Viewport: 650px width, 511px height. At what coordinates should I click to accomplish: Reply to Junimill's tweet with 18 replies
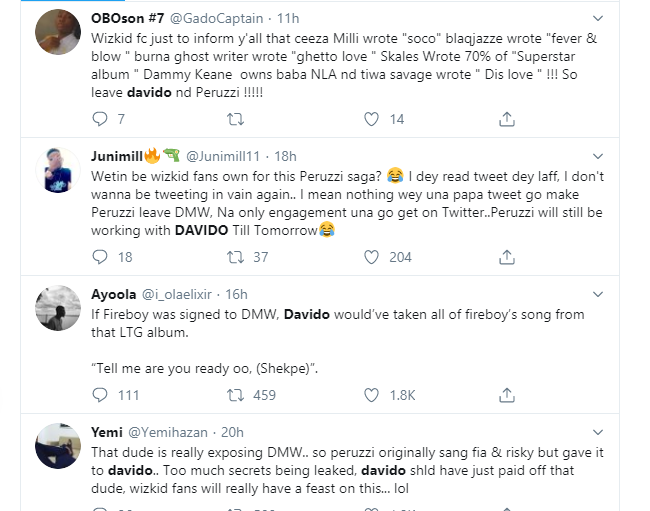click(99, 257)
